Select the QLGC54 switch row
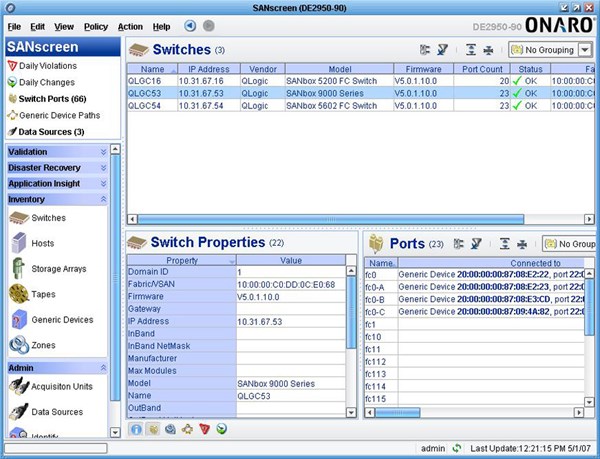 [x=361, y=106]
